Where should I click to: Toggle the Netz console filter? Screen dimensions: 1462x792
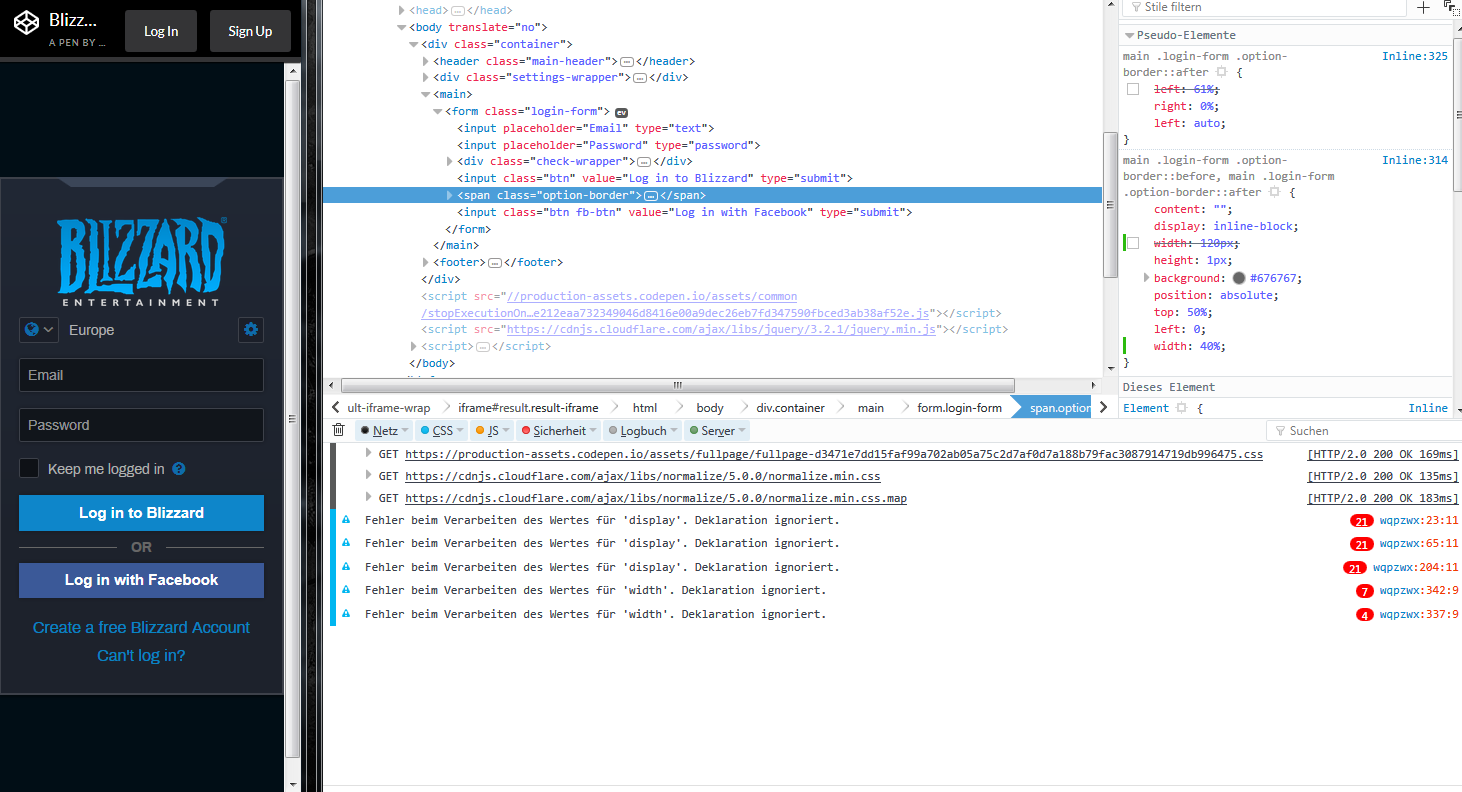pyautogui.click(x=385, y=431)
